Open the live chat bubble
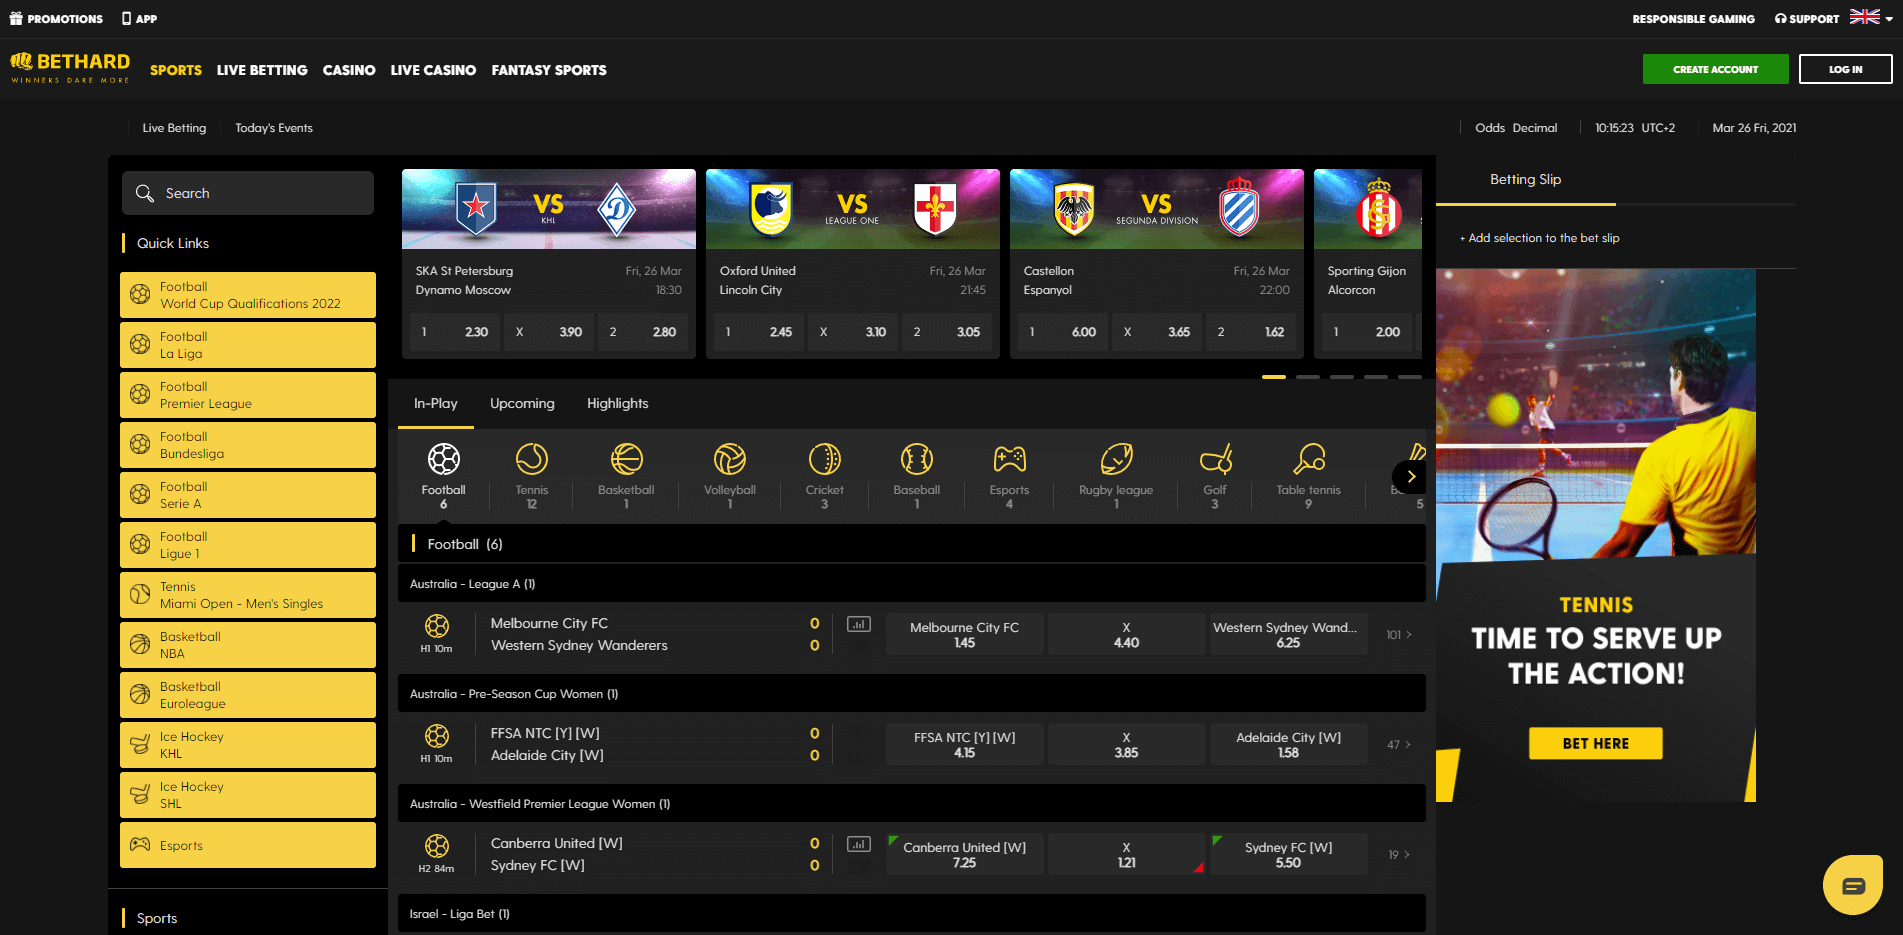 click(x=1855, y=885)
